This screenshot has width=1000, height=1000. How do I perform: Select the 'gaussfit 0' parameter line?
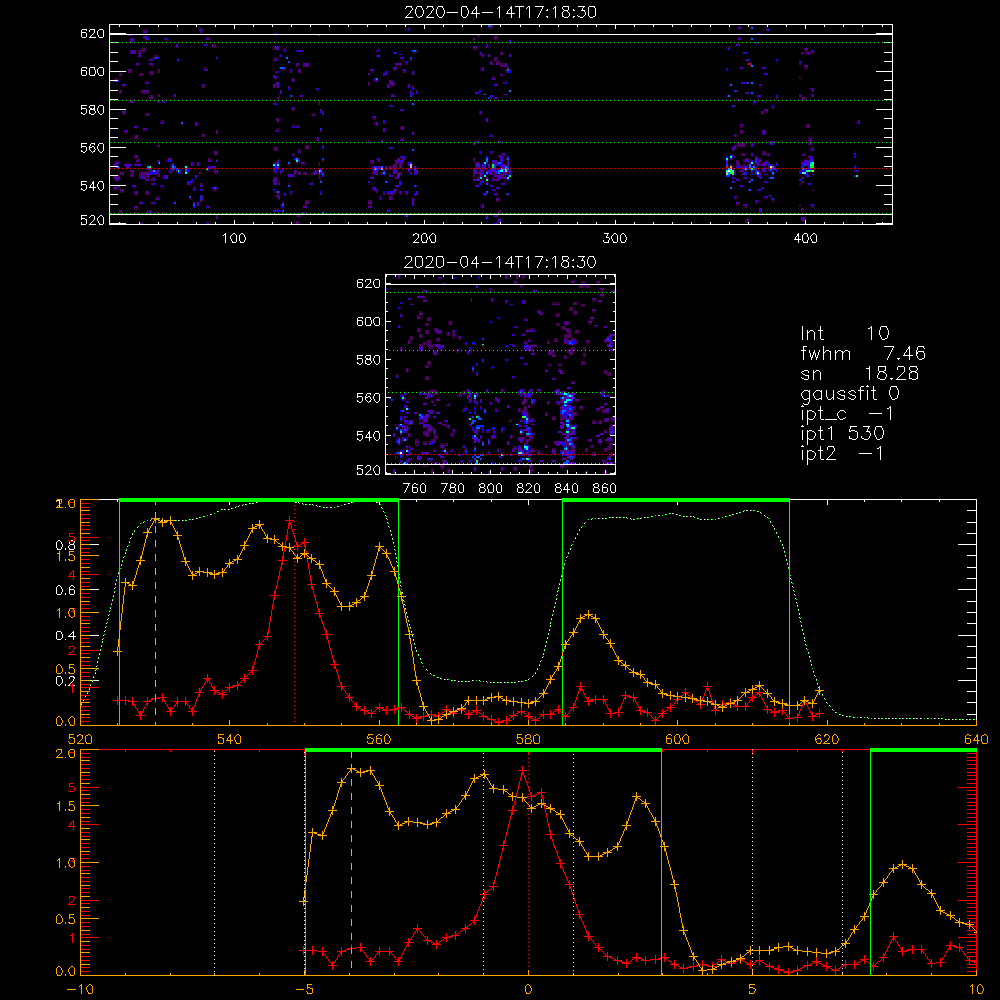pos(849,393)
